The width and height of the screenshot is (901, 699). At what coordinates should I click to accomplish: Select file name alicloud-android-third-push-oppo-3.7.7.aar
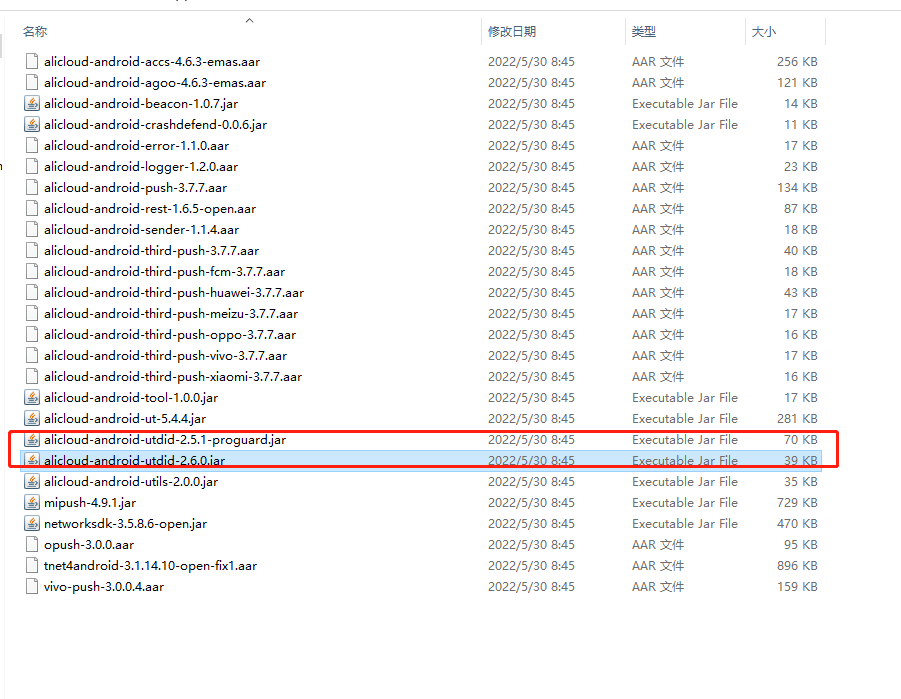170,335
